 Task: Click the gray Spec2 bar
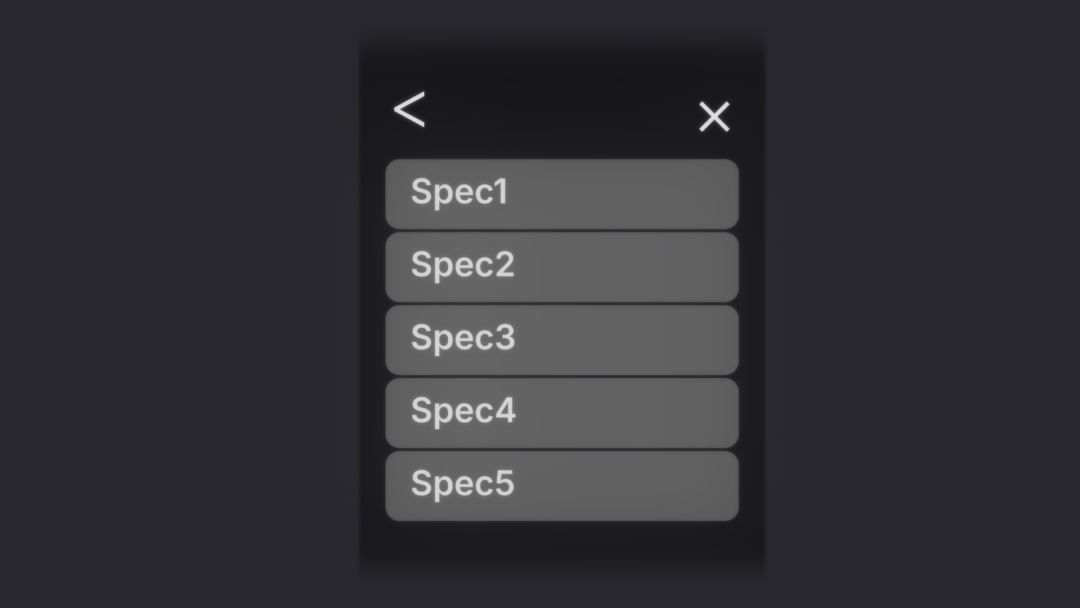pyautogui.click(x=562, y=267)
